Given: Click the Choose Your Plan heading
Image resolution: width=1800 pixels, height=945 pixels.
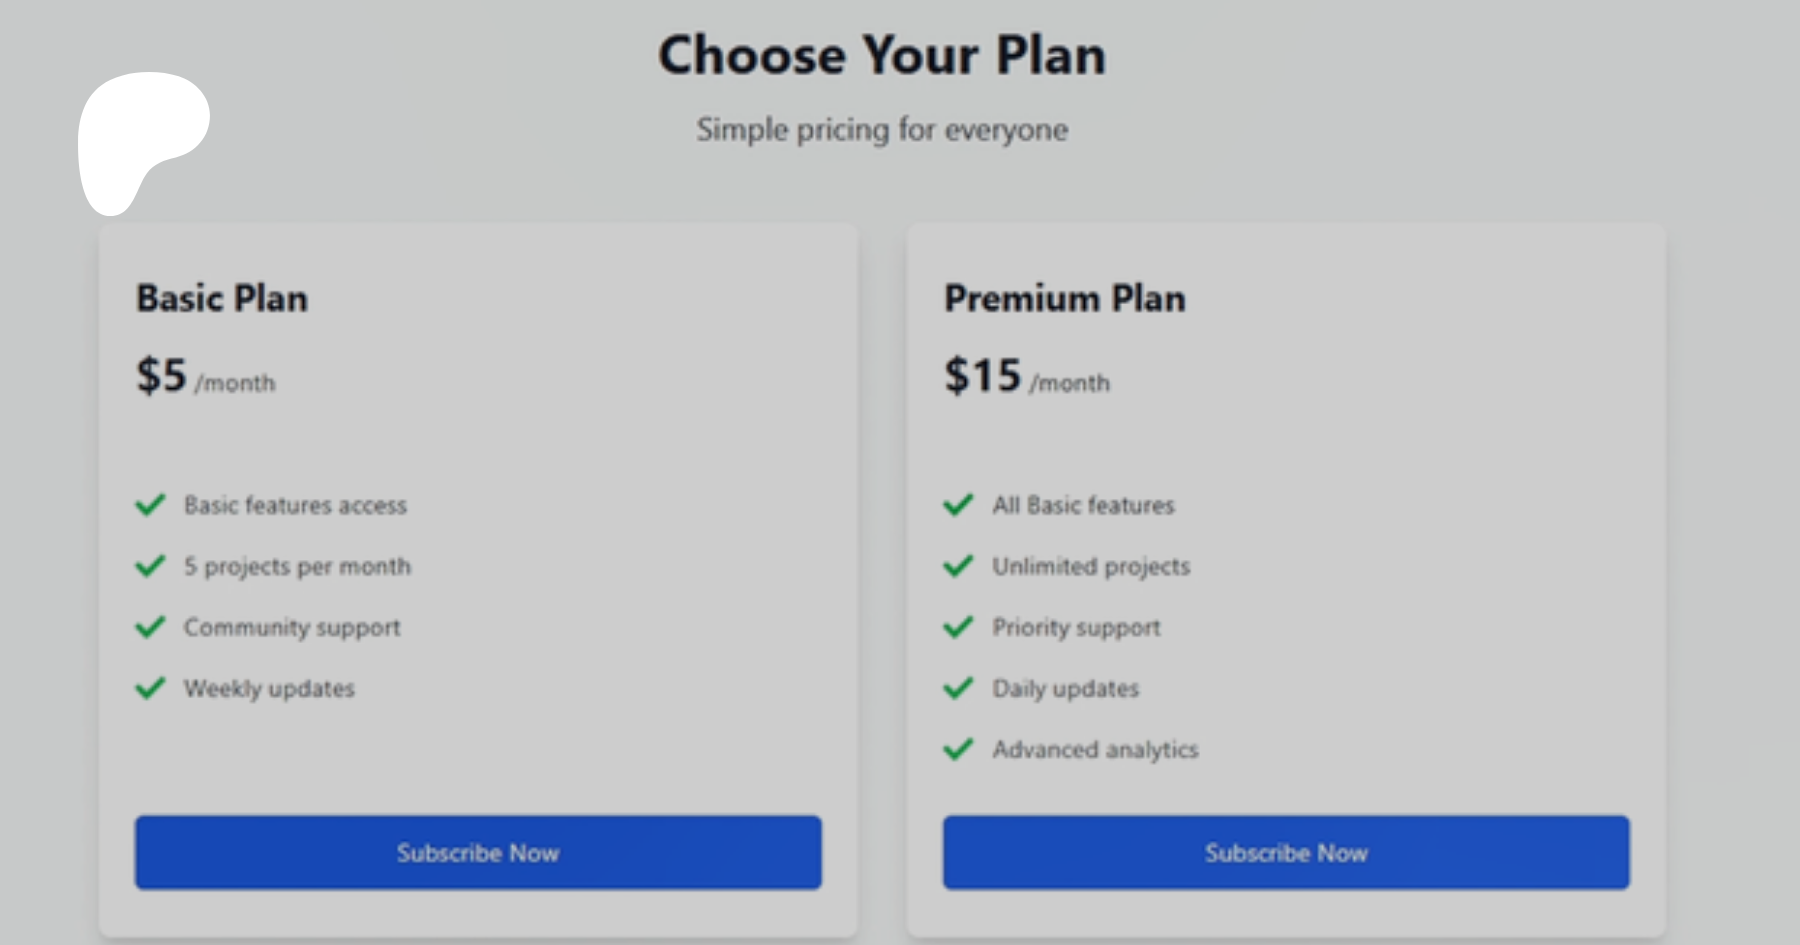Looking at the screenshot, I should coord(882,55).
